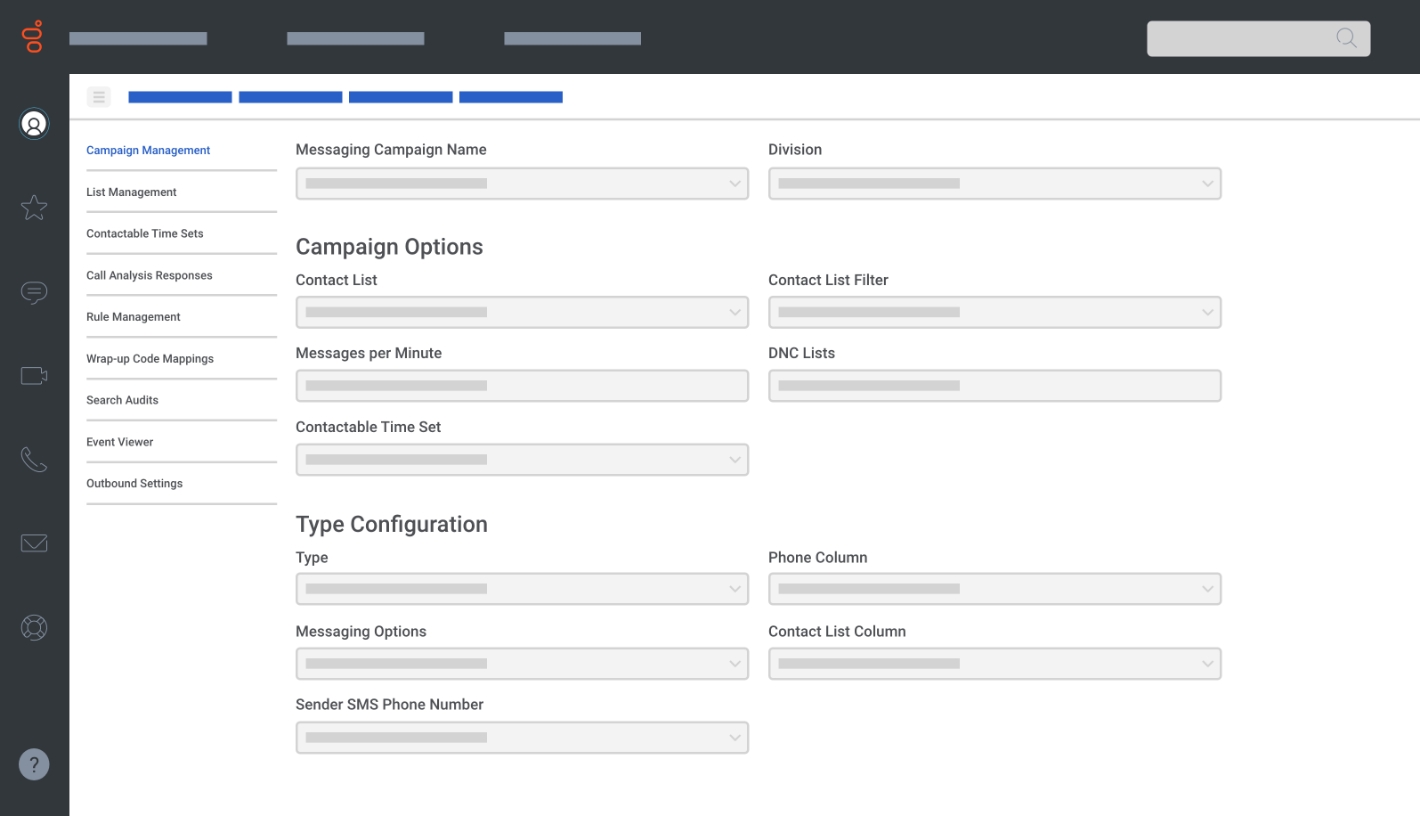The height and width of the screenshot is (816, 1420).
Task: Select the phone calls icon
Action: point(33,459)
